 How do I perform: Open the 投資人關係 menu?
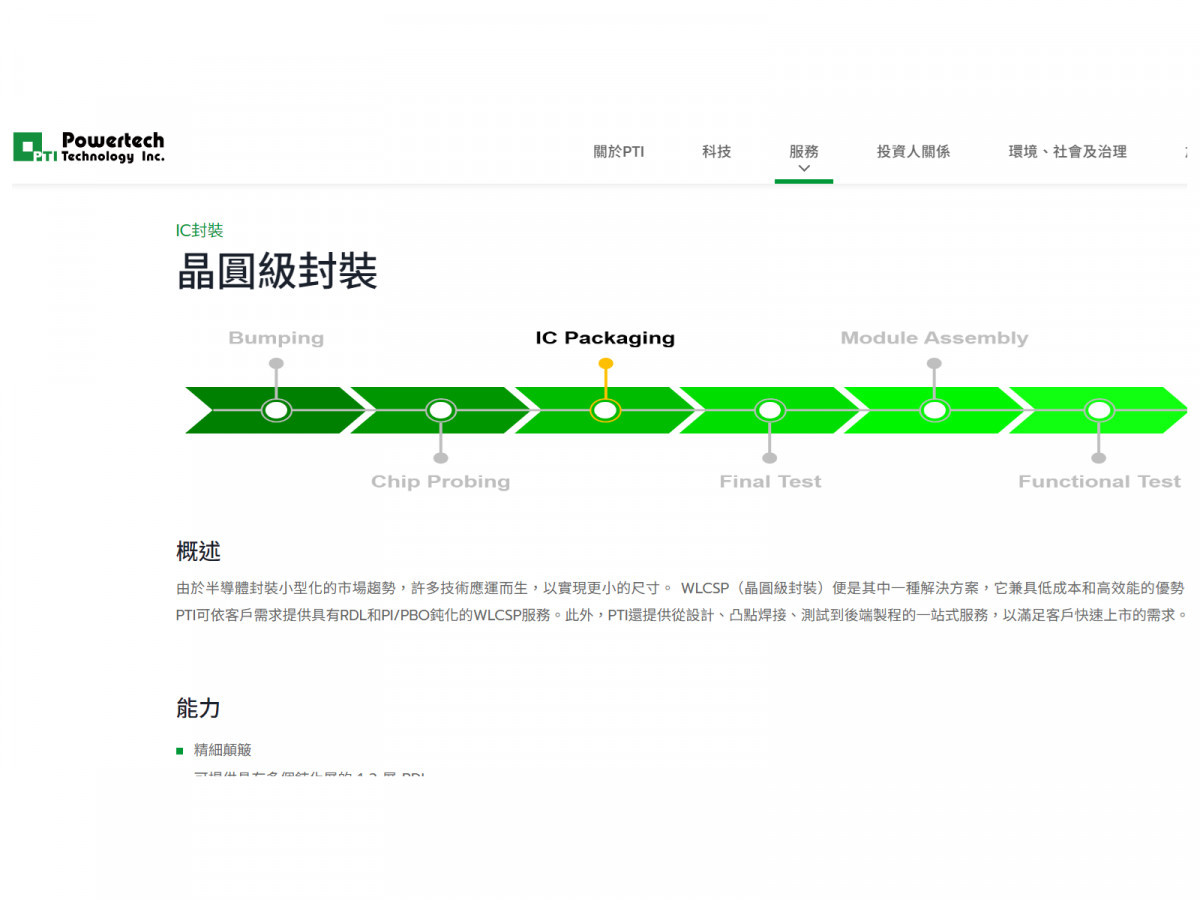click(913, 152)
